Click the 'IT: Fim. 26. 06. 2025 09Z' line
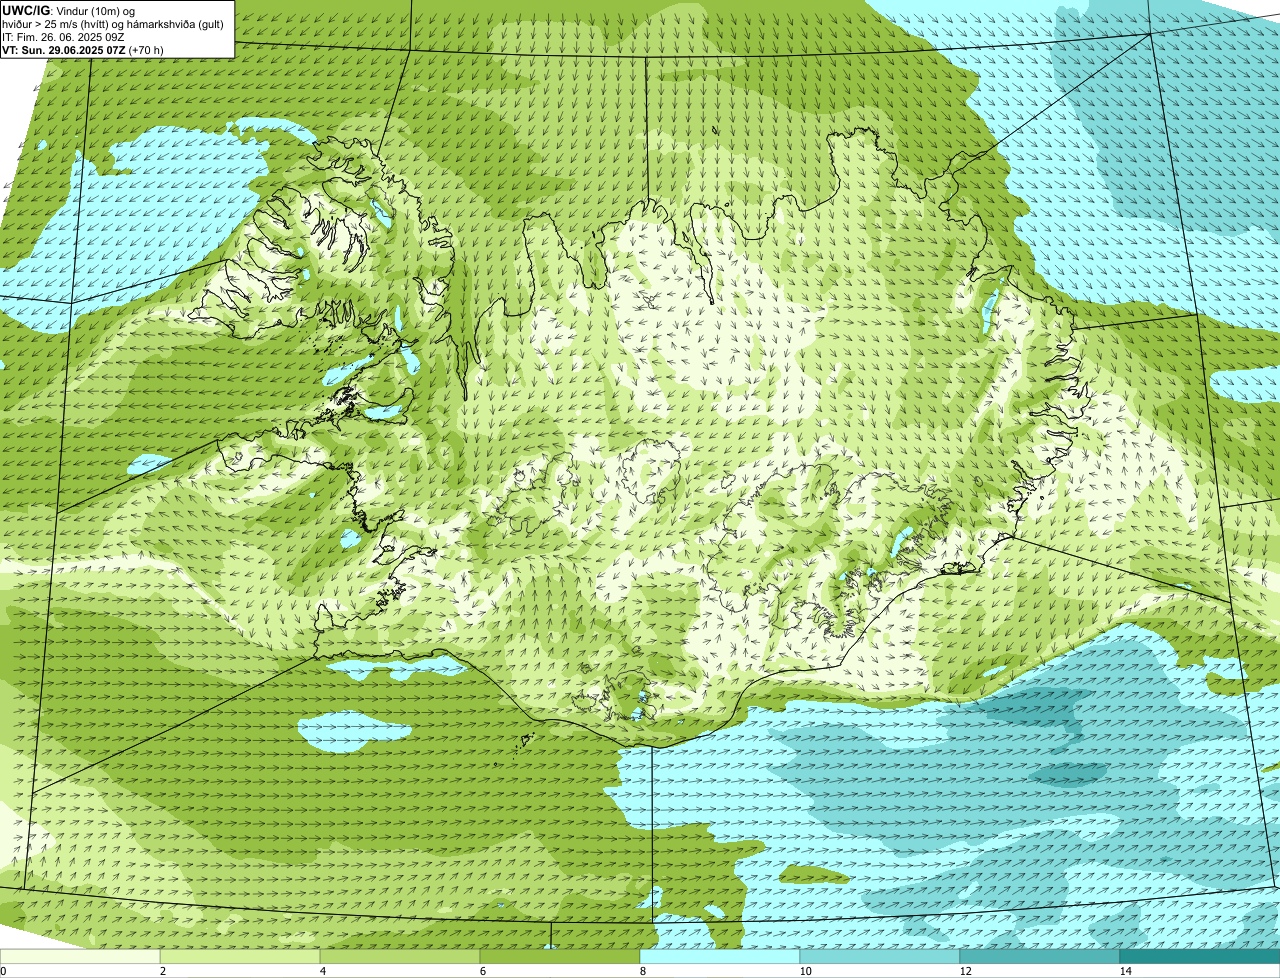This screenshot has width=1280, height=978. tap(64, 36)
